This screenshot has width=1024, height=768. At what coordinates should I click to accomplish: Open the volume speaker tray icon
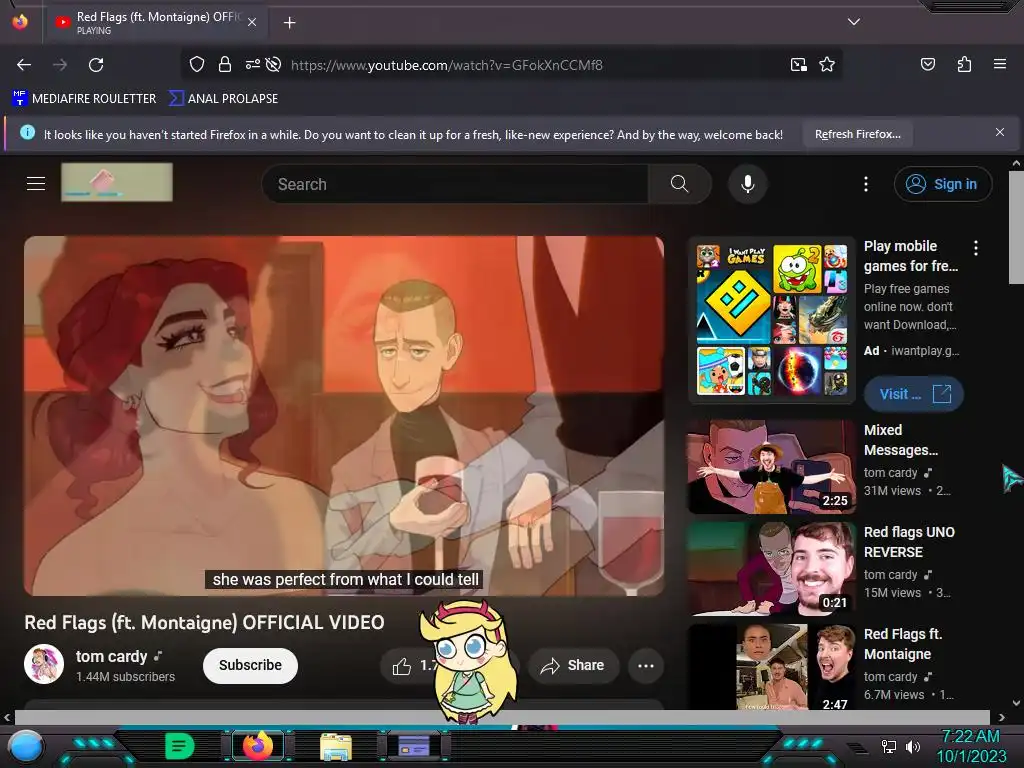[x=912, y=746]
